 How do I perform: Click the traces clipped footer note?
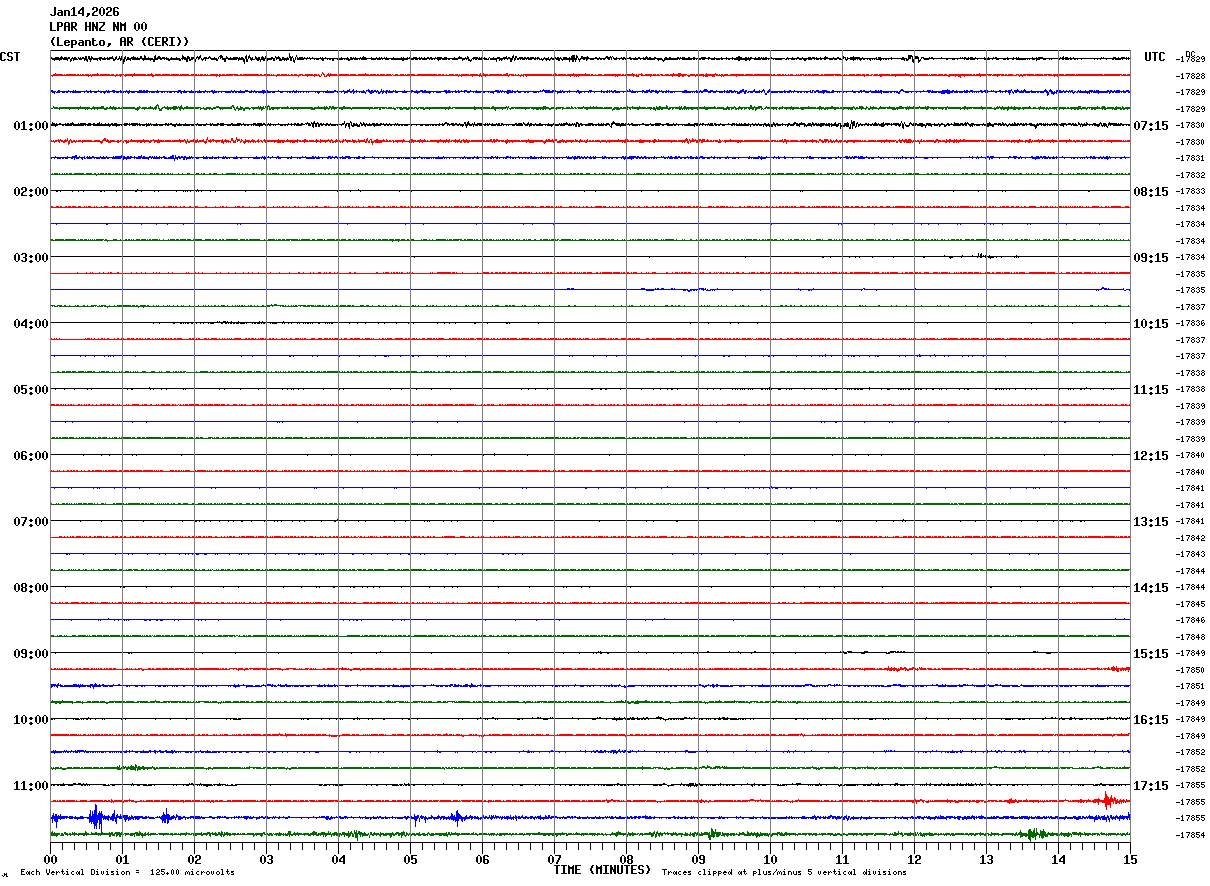tap(784, 873)
